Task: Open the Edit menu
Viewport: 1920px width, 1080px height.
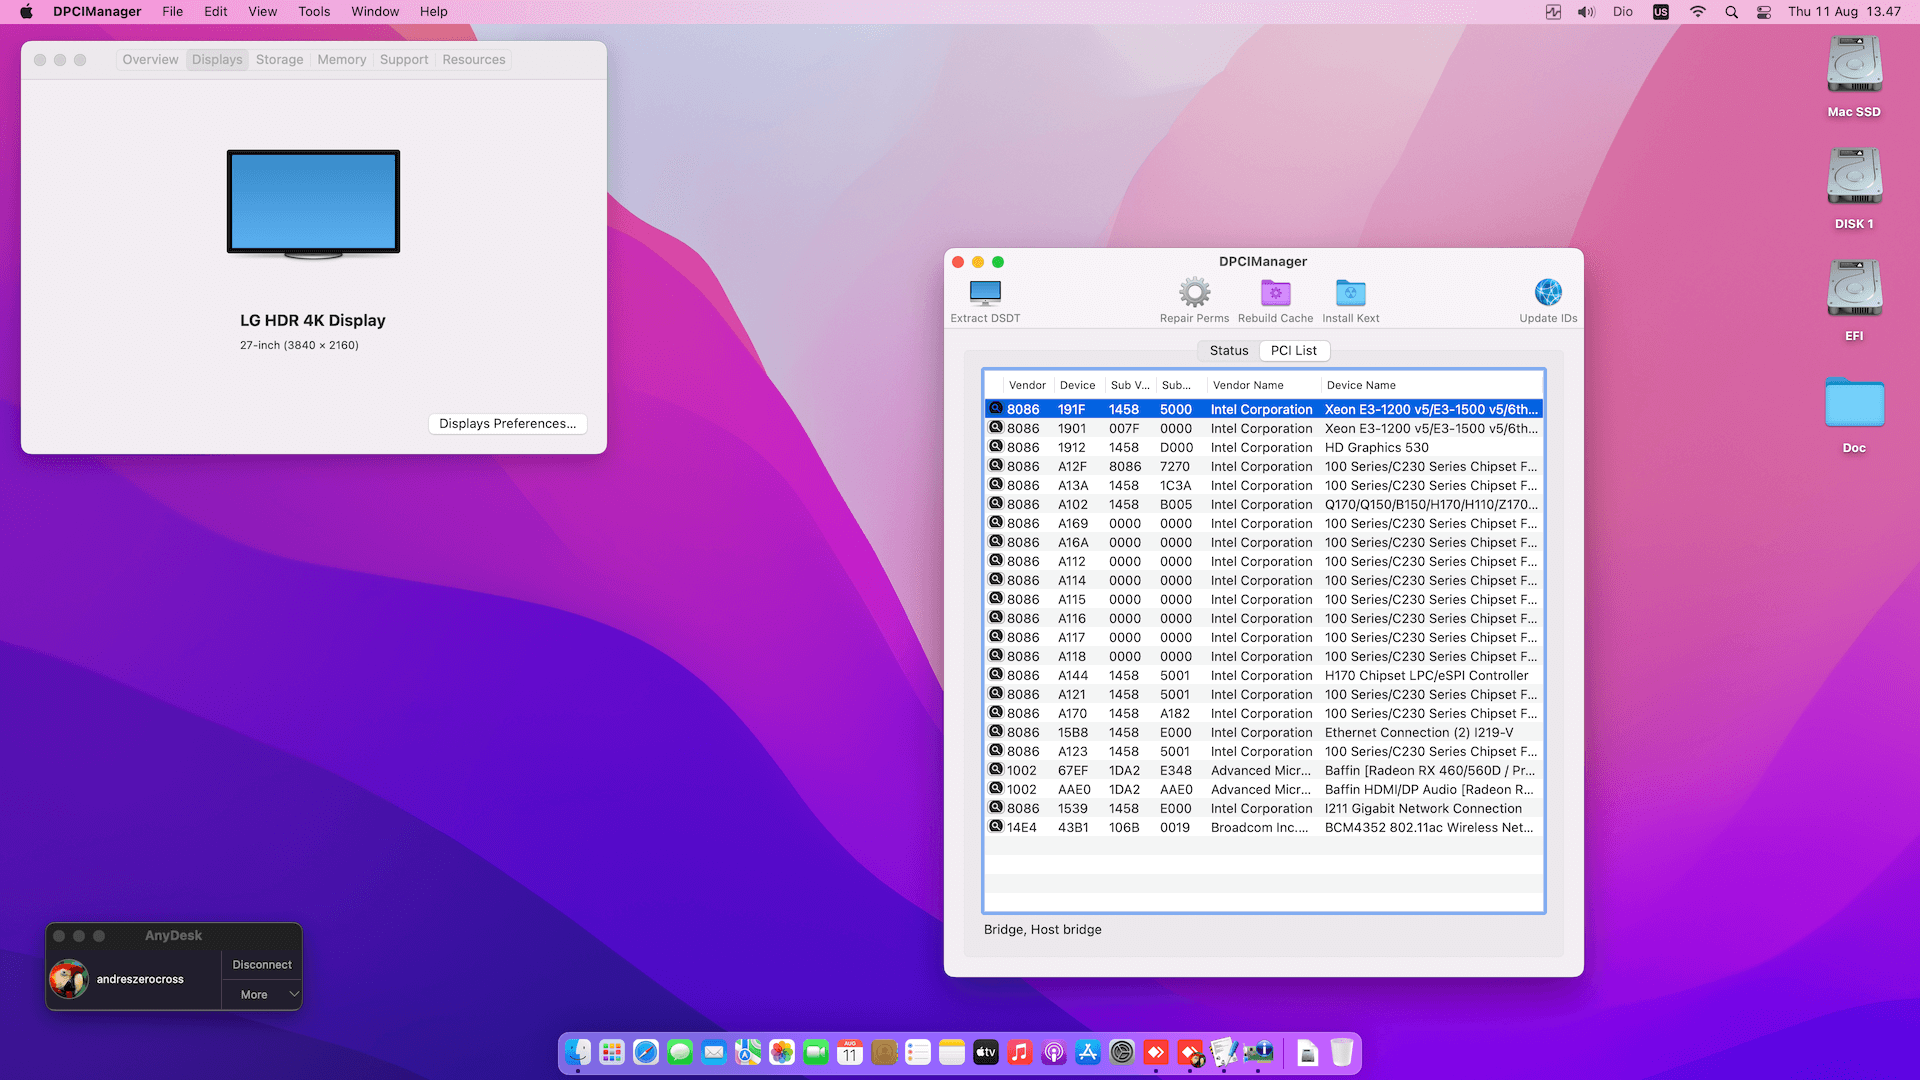Action: [x=216, y=12]
